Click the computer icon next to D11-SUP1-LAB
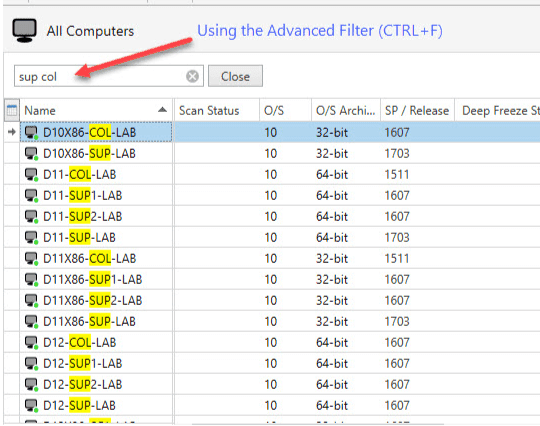This screenshot has height=426, width=540. coord(31,196)
